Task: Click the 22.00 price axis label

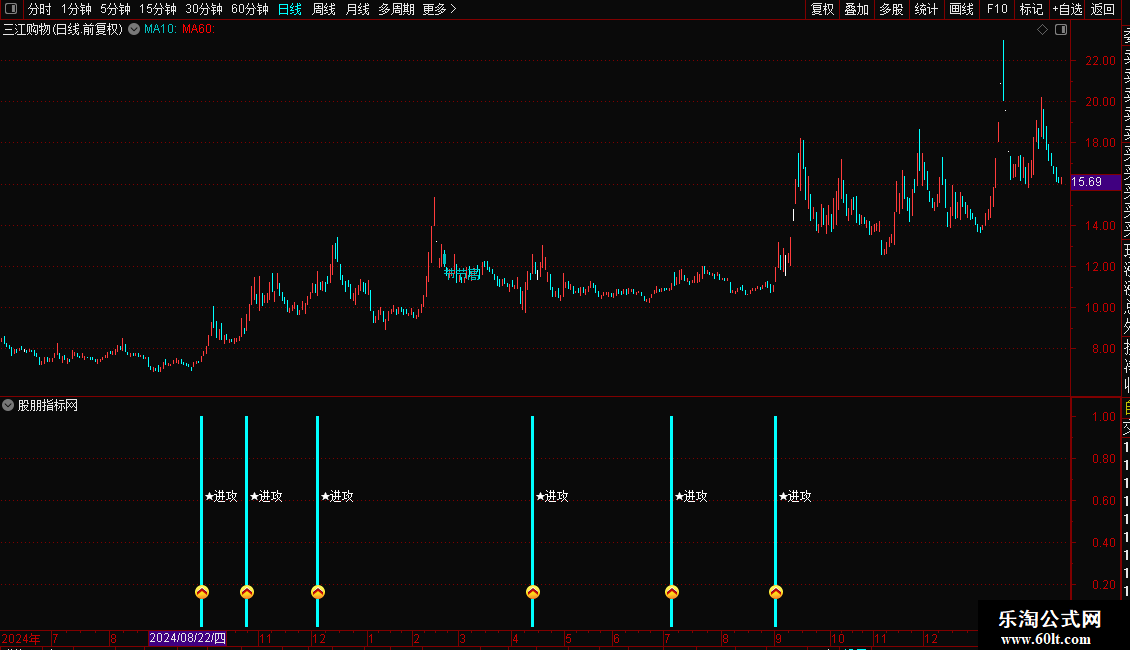Action: tap(1100, 61)
